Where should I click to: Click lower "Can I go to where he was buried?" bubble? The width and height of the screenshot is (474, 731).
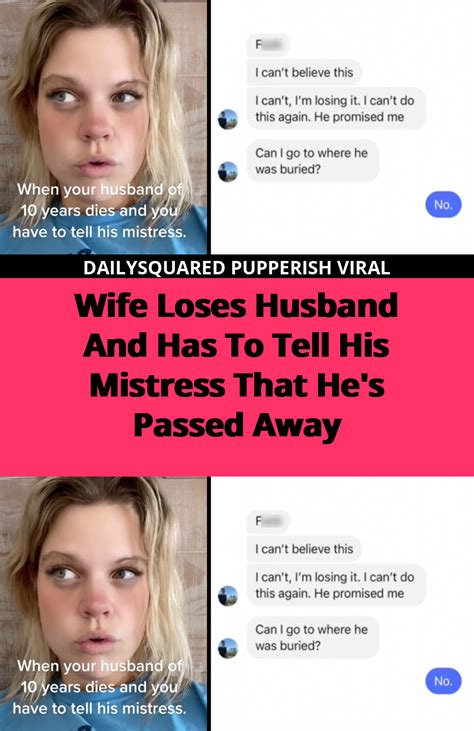pyautogui.click(x=313, y=638)
